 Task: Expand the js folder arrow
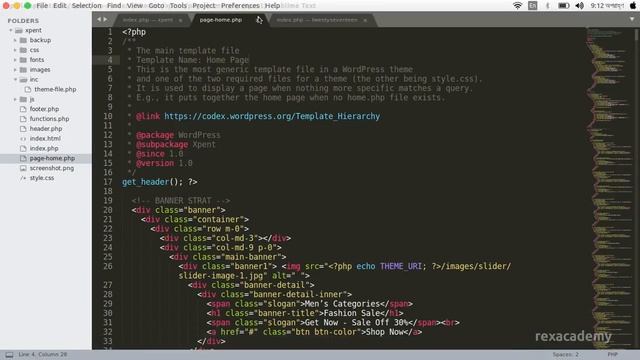15,99
